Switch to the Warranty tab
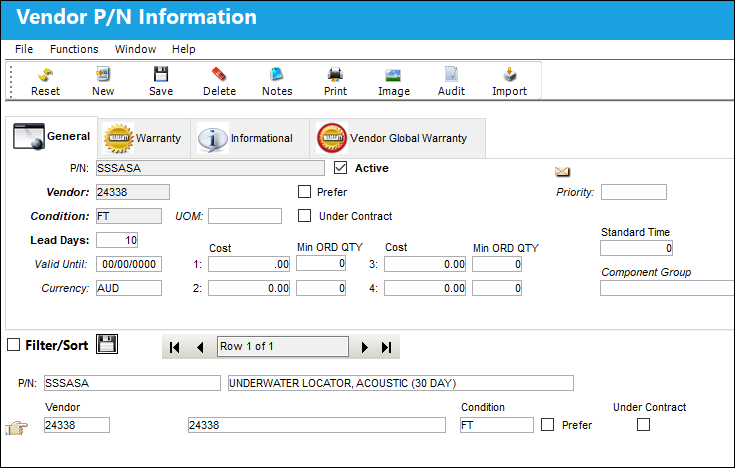The image size is (735, 468). [143, 138]
